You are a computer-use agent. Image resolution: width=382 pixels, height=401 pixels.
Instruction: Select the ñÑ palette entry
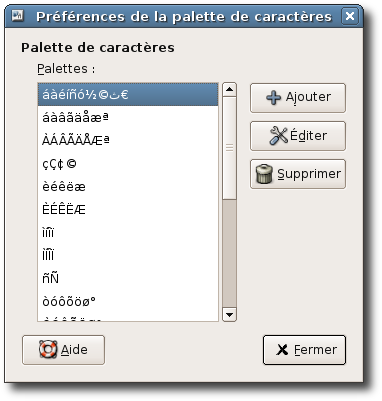[x=128, y=279]
